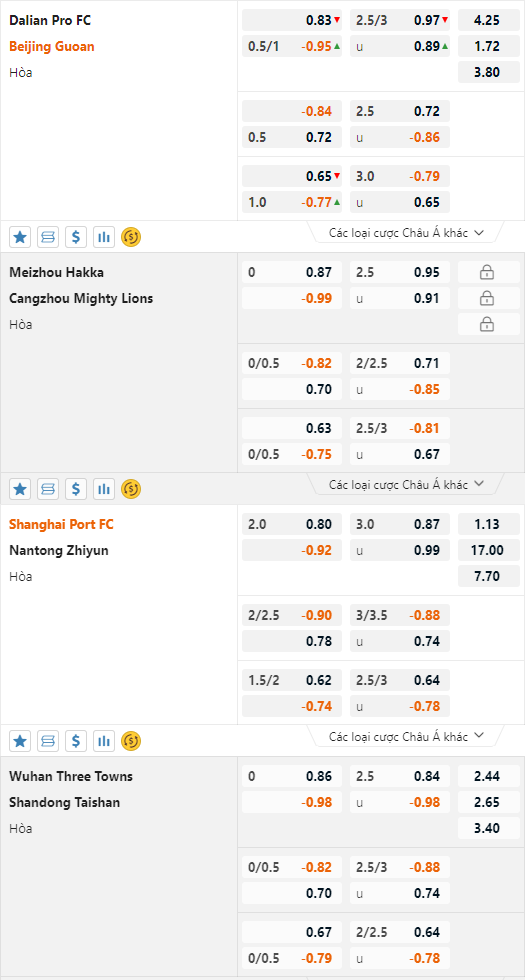The width and height of the screenshot is (525, 980).
Task: Open the list view icon below Meizhou Hakka match
Action: click(48, 489)
